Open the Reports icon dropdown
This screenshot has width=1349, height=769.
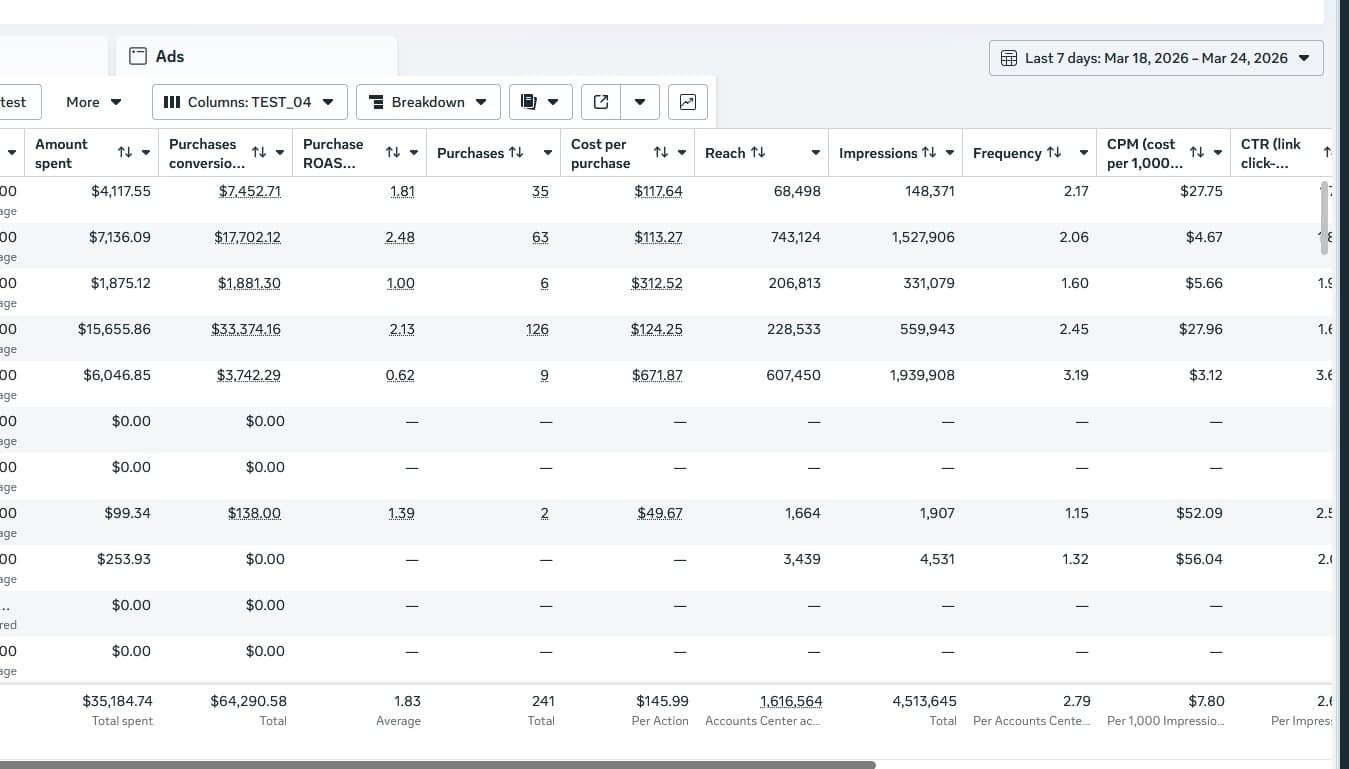pyautogui.click(x=540, y=102)
